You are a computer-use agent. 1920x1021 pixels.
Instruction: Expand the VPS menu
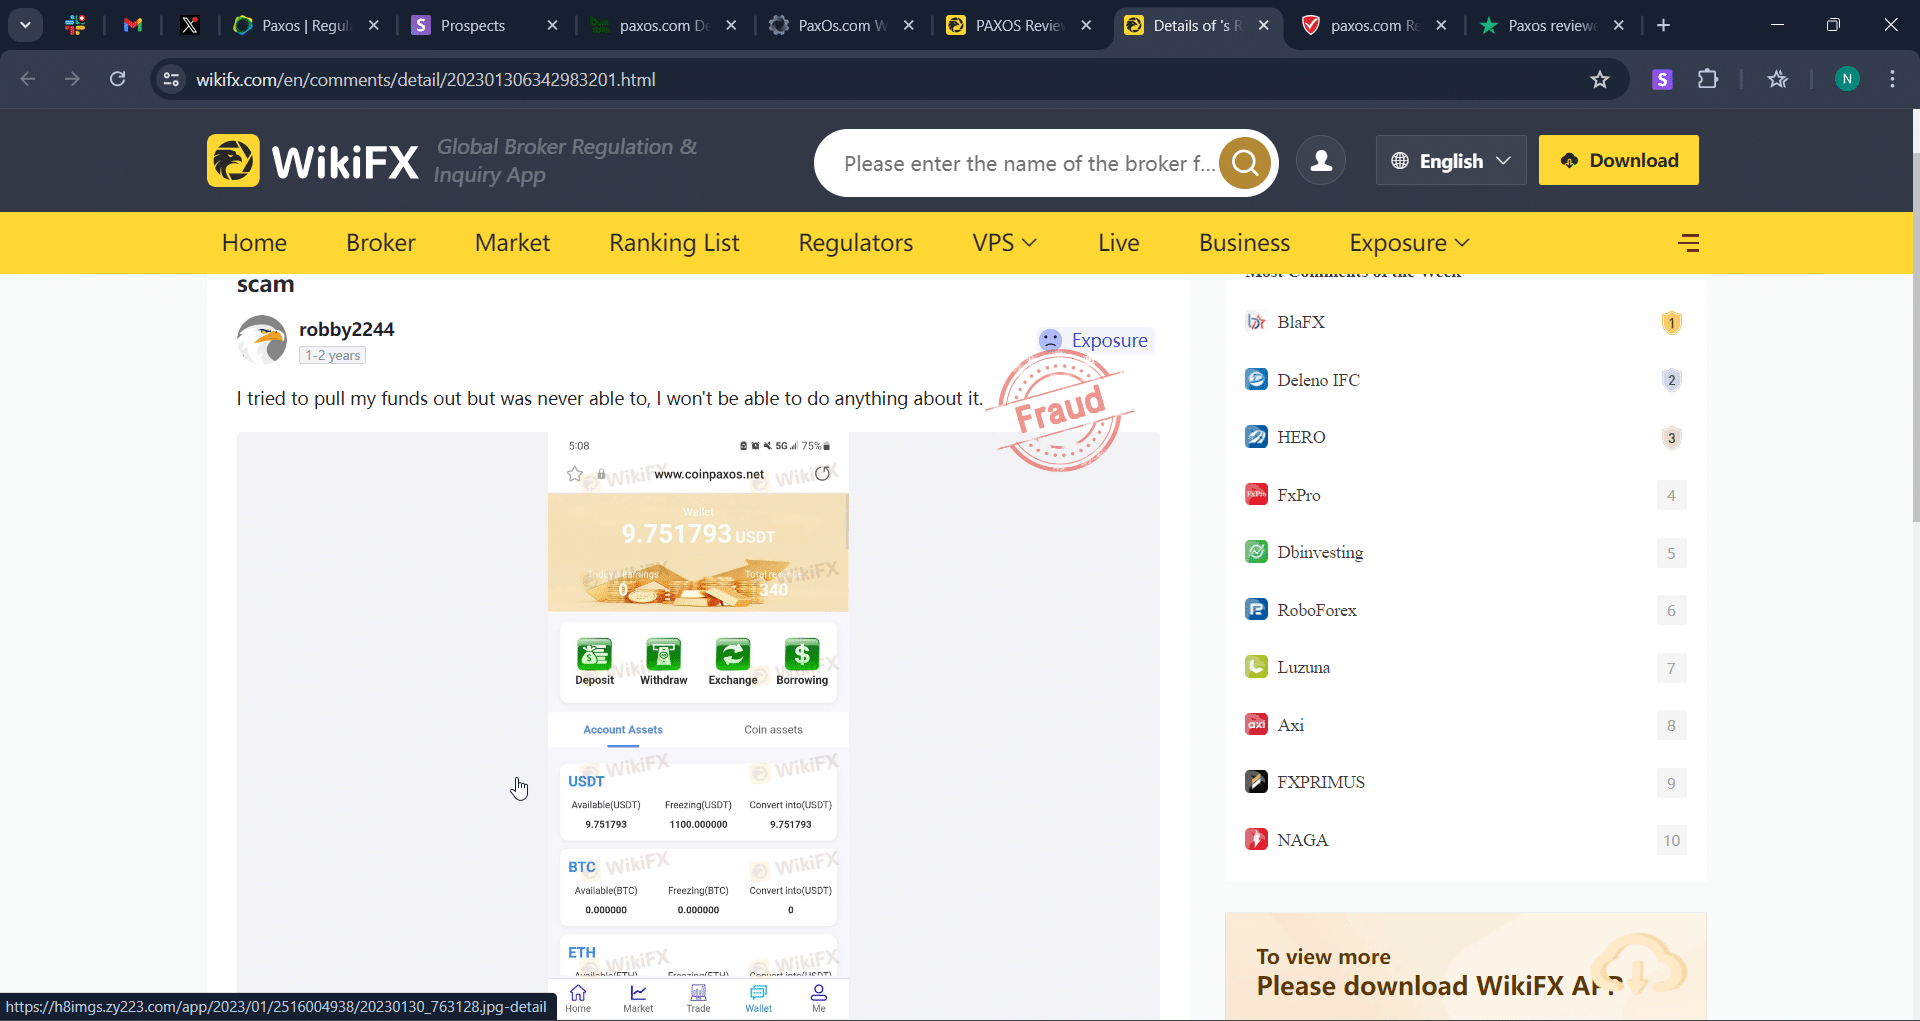point(1004,243)
